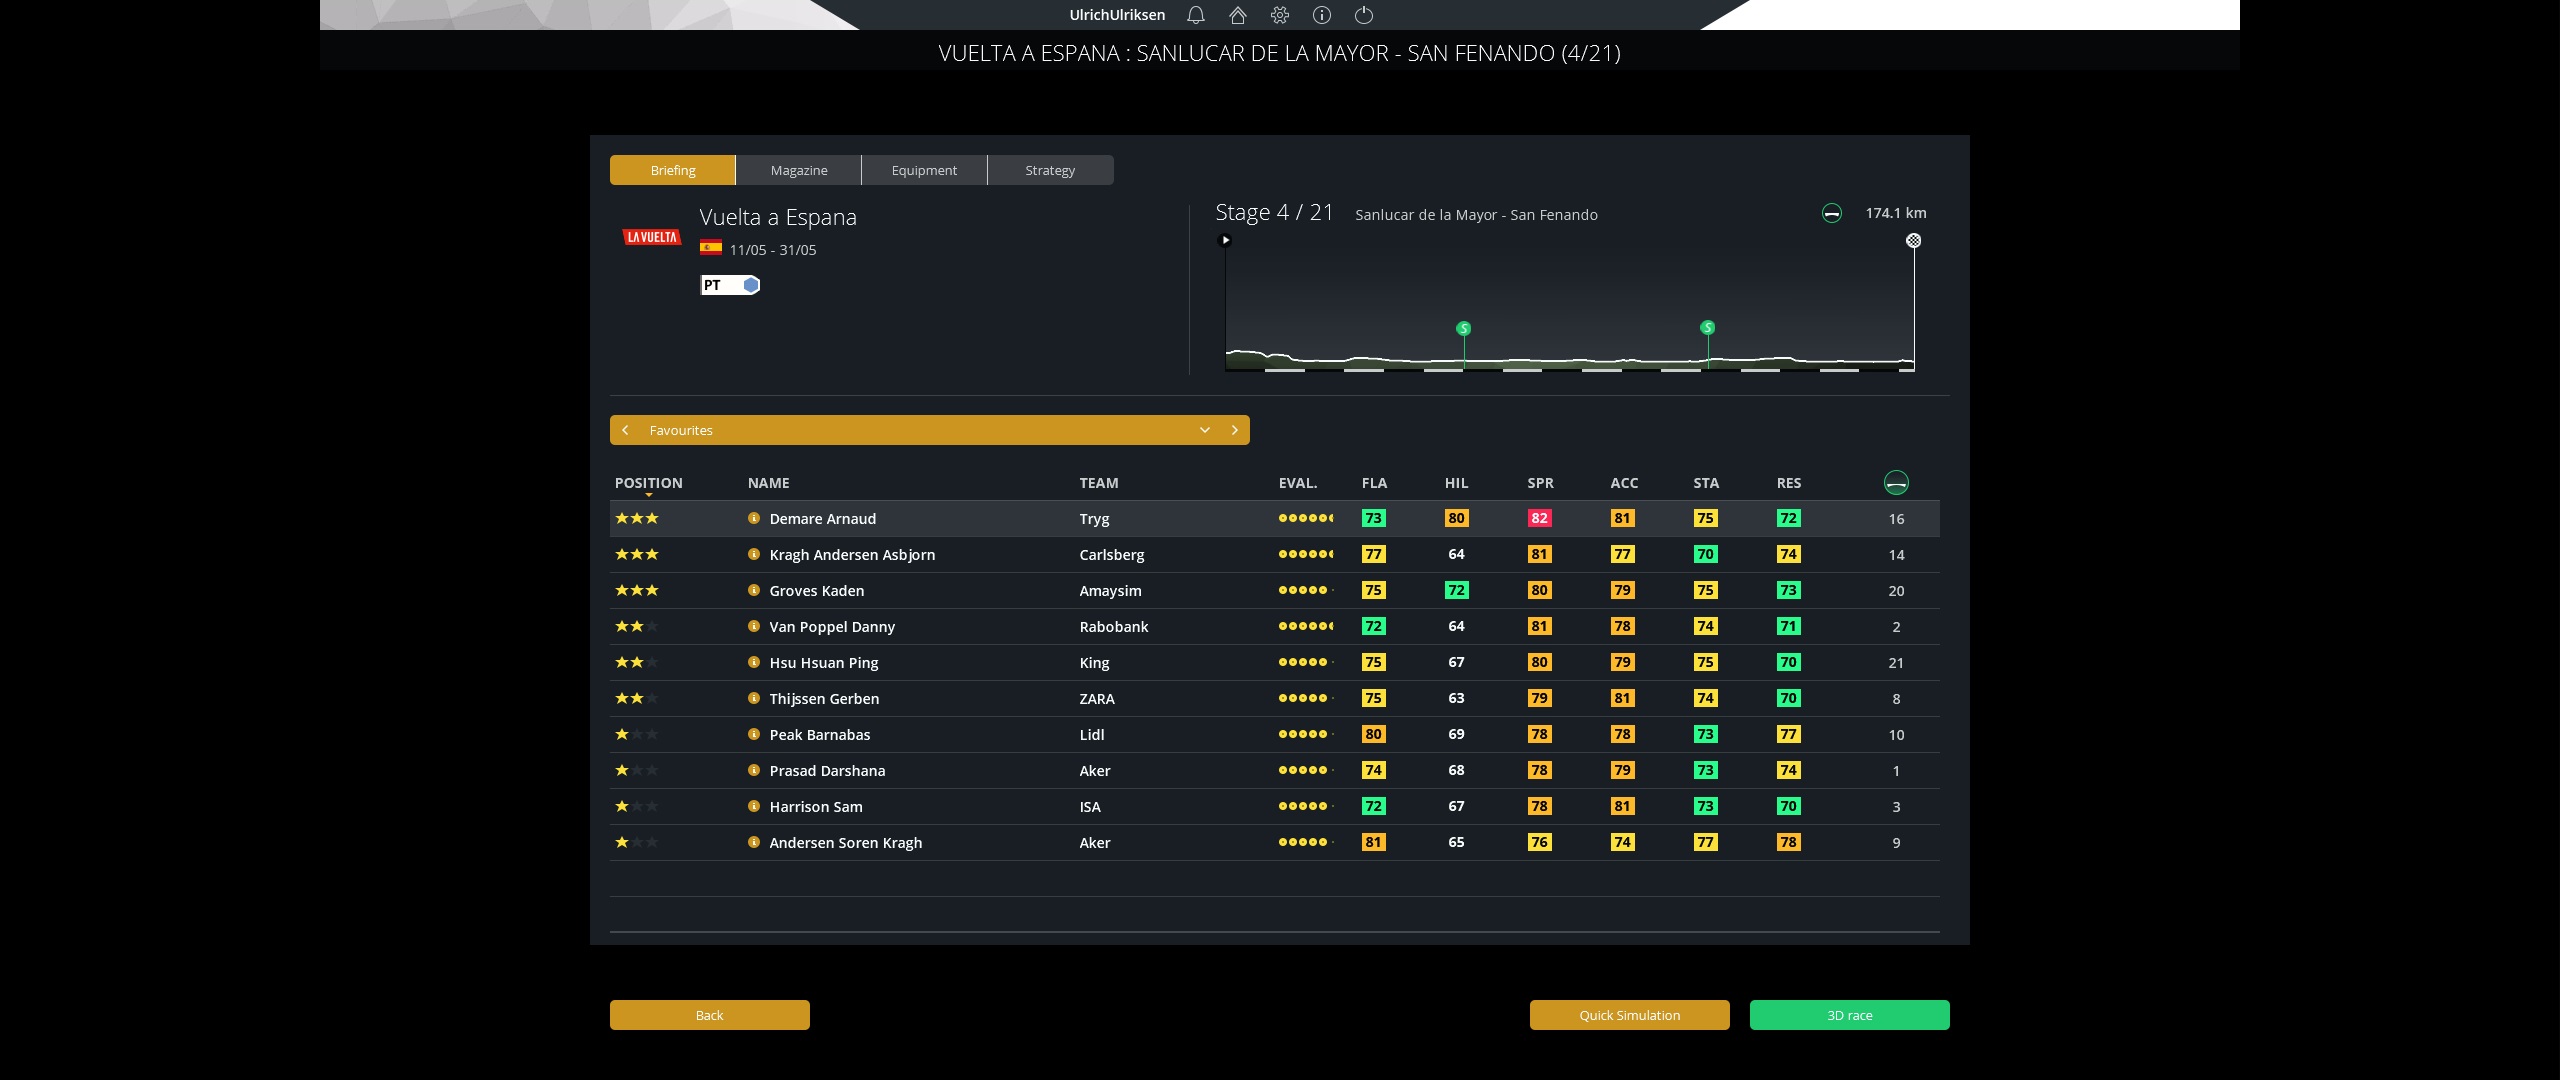Open the information circle icon
This screenshot has width=2560, height=1080.
click(x=1322, y=15)
